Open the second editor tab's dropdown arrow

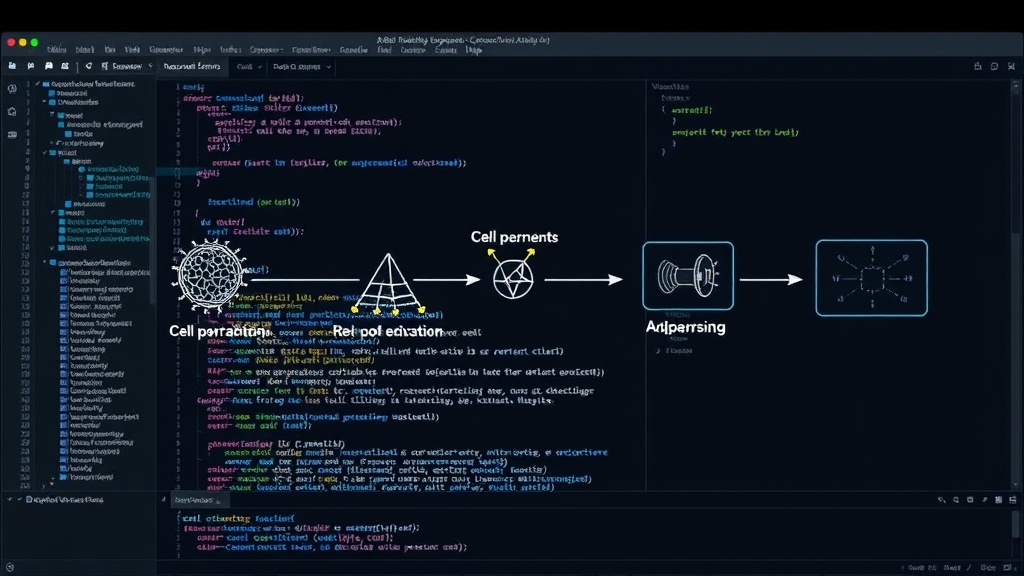pyautogui.click(x=259, y=67)
